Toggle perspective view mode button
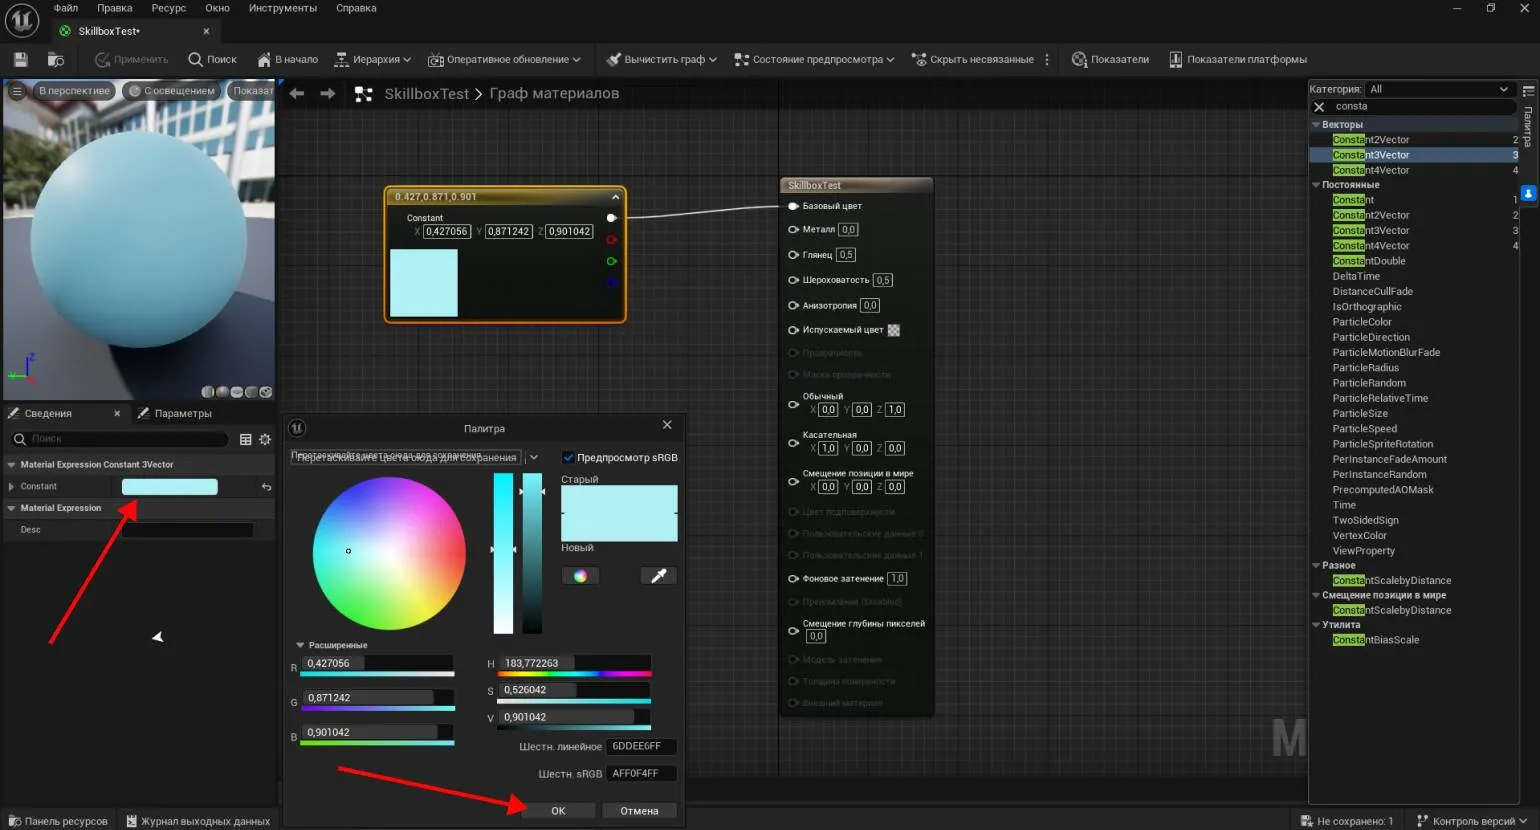1540x830 pixels. (x=73, y=91)
